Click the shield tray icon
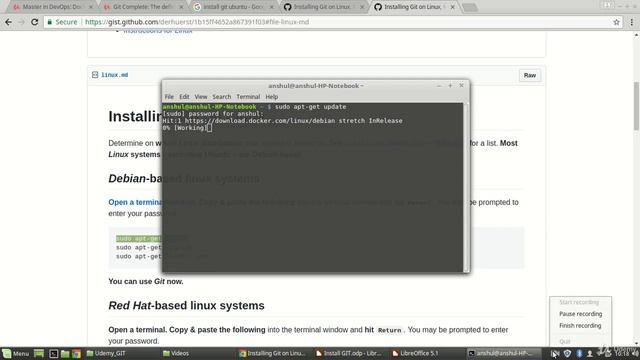The height and width of the screenshot is (360, 640). click(x=567, y=353)
